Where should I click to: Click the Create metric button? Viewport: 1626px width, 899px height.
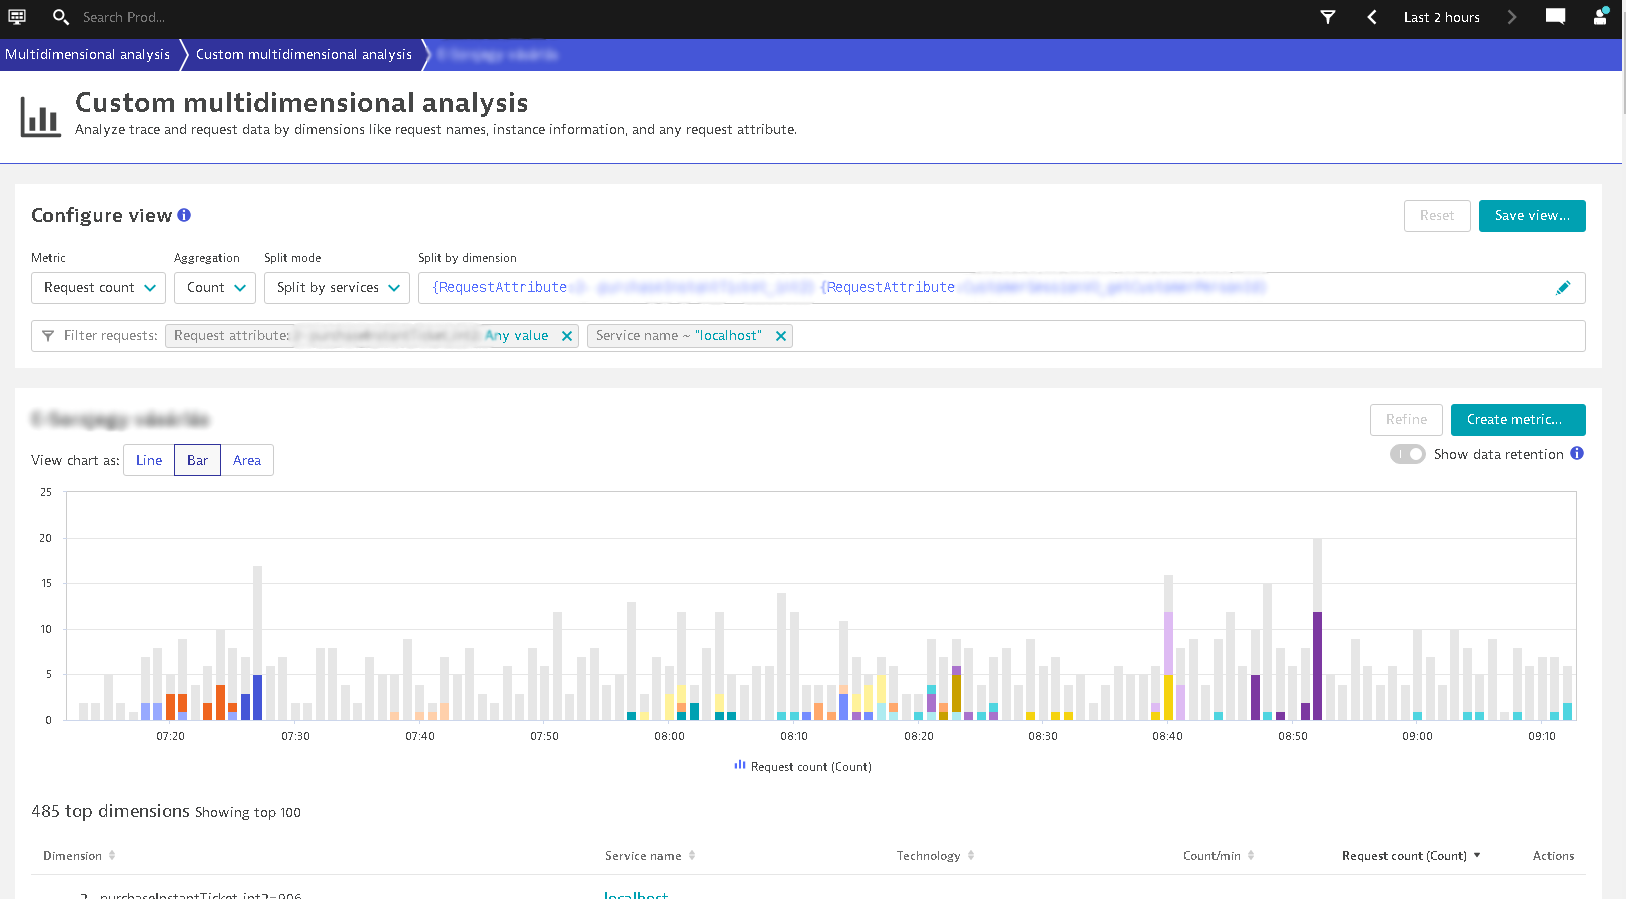click(1517, 420)
